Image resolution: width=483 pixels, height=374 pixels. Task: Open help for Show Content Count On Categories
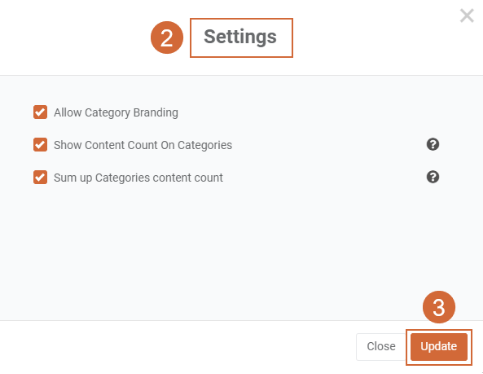tap(433, 144)
